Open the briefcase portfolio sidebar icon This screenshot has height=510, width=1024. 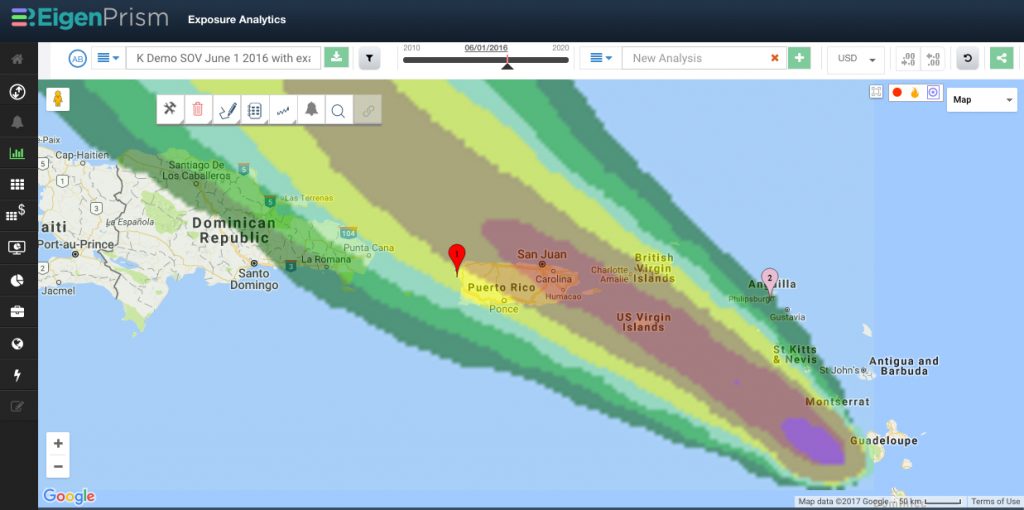point(18,311)
